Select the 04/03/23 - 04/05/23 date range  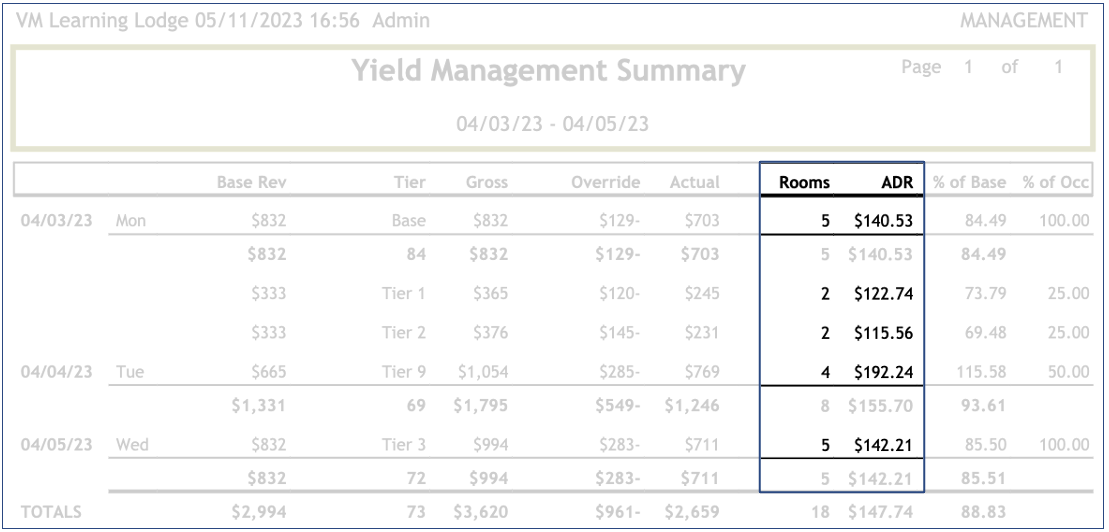point(553,124)
